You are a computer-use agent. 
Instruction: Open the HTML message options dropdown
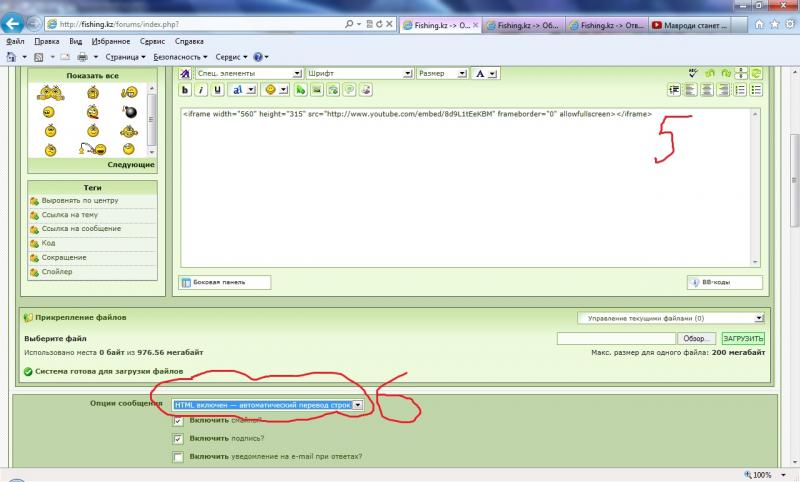357,405
